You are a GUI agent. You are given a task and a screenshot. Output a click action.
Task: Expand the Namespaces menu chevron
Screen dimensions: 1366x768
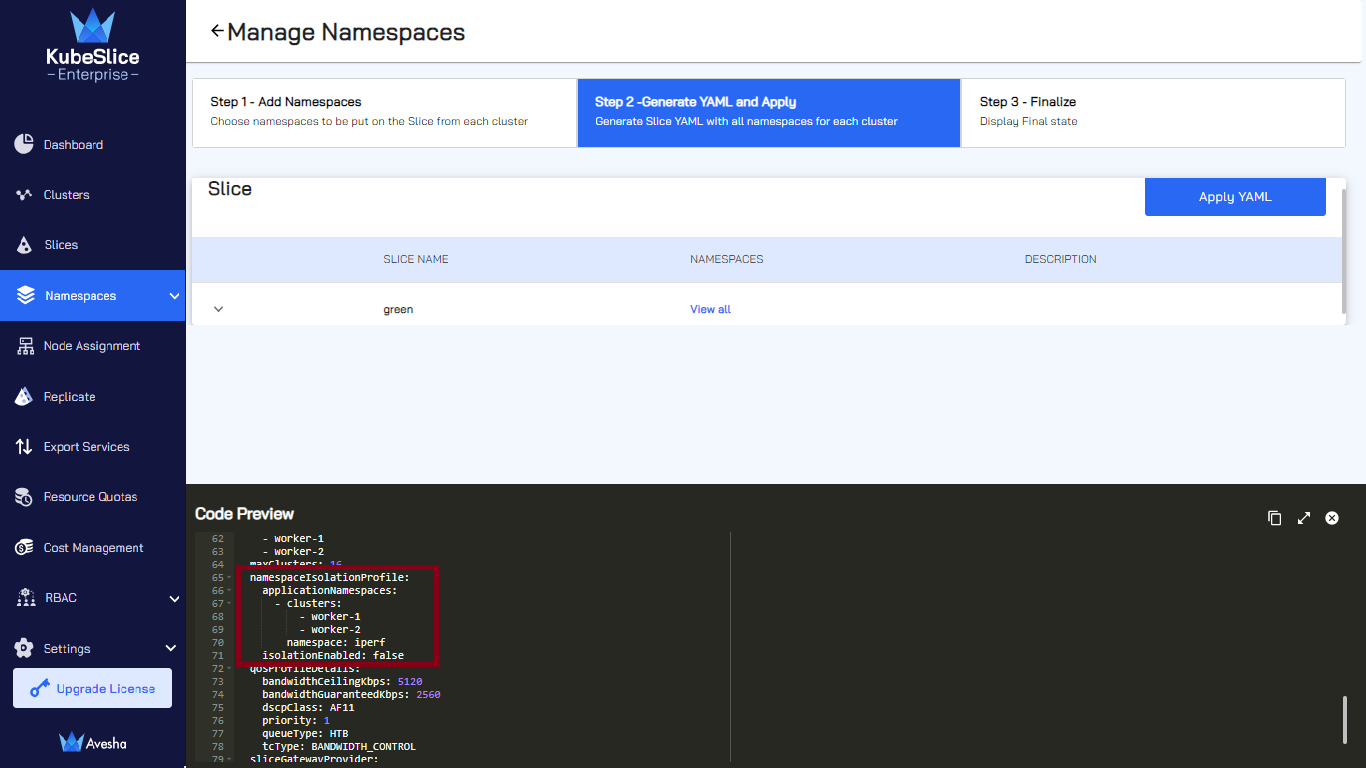click(174, 296)
